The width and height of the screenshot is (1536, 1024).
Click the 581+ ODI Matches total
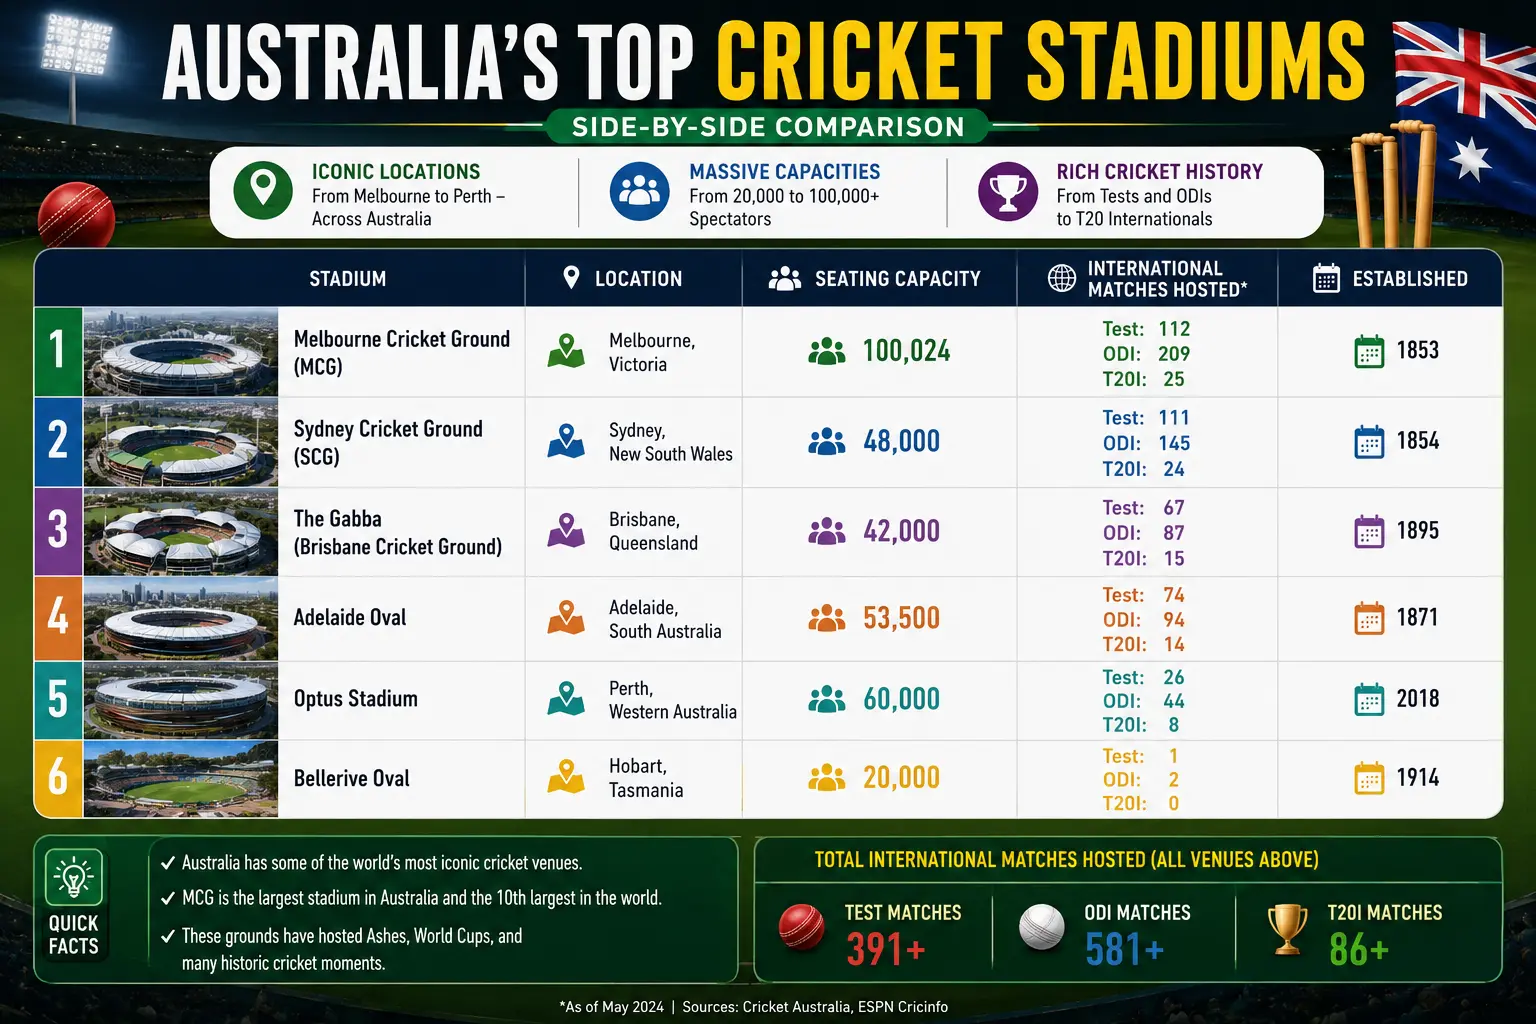pos(1125,949)
